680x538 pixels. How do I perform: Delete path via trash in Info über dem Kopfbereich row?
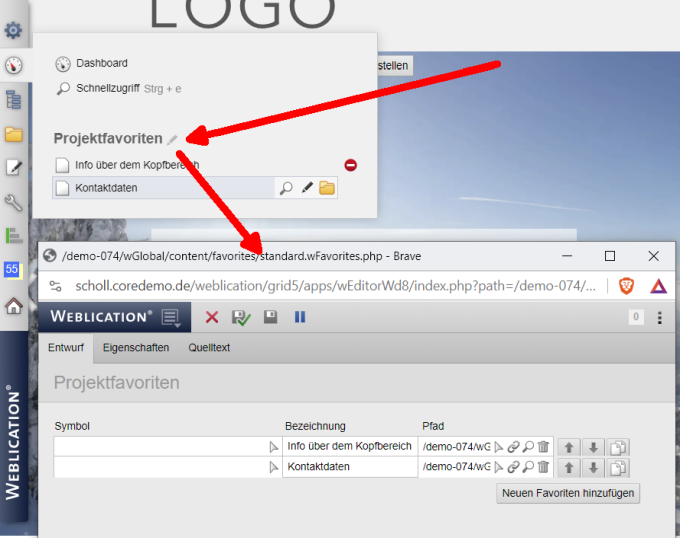(x=543, y=447)
